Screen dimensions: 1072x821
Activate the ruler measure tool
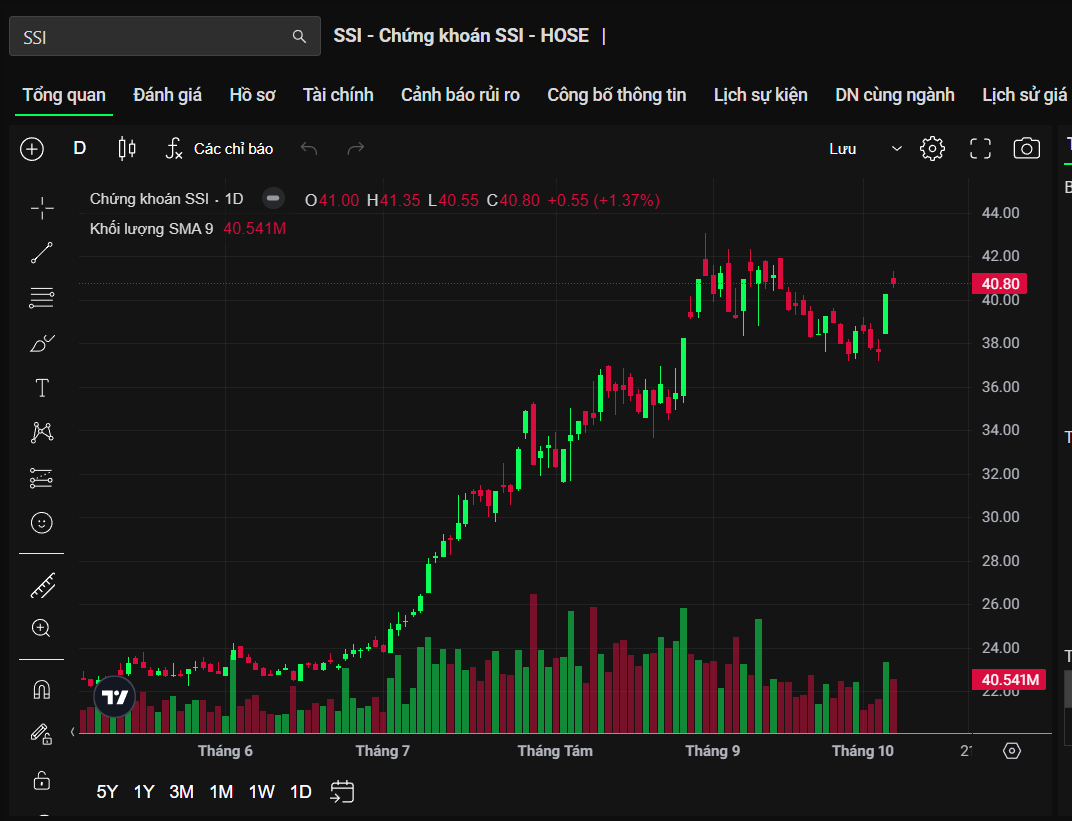42,586
